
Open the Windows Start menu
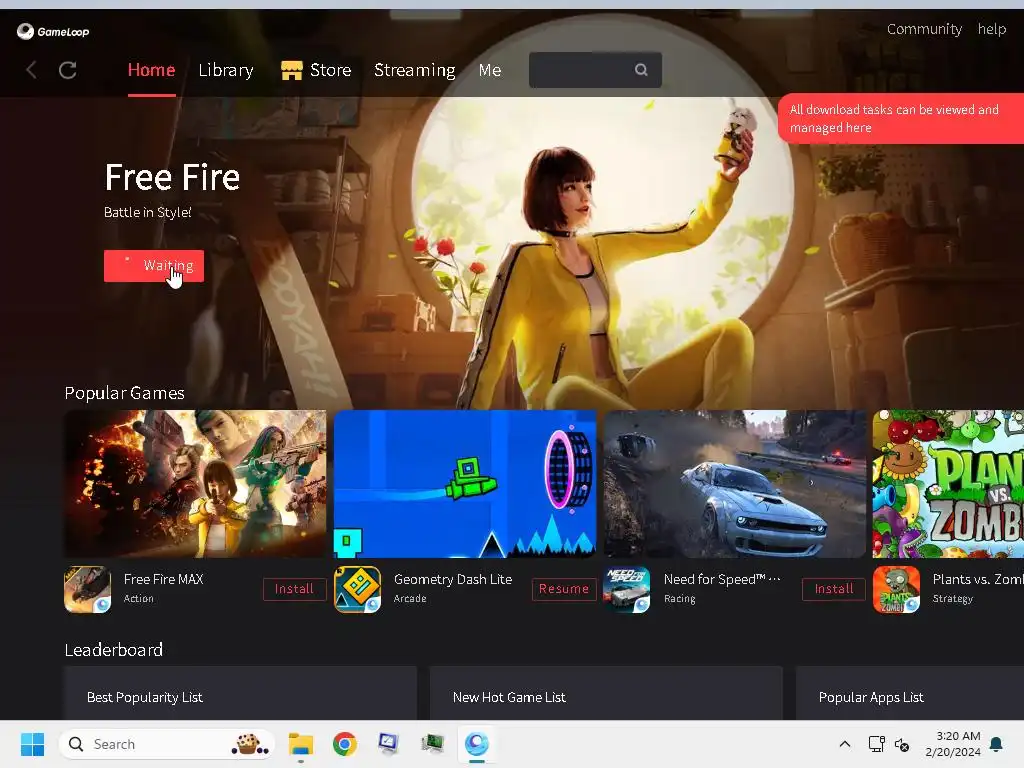[32, 744]
